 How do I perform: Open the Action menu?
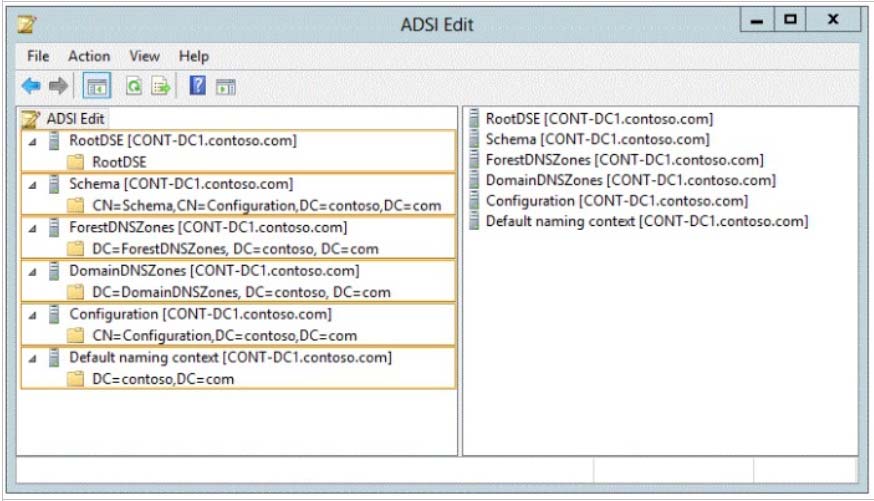pyautogui.click(x=89, y=56)
